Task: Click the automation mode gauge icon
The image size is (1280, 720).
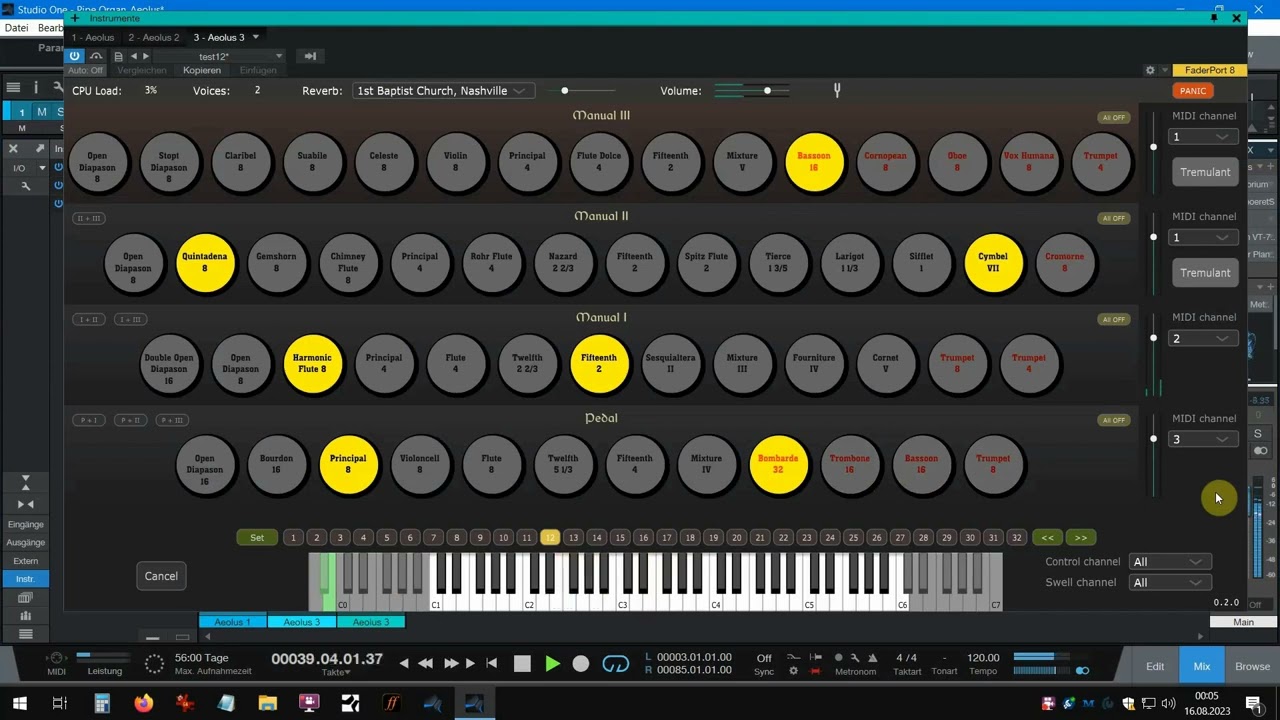Action: [96, 56]
